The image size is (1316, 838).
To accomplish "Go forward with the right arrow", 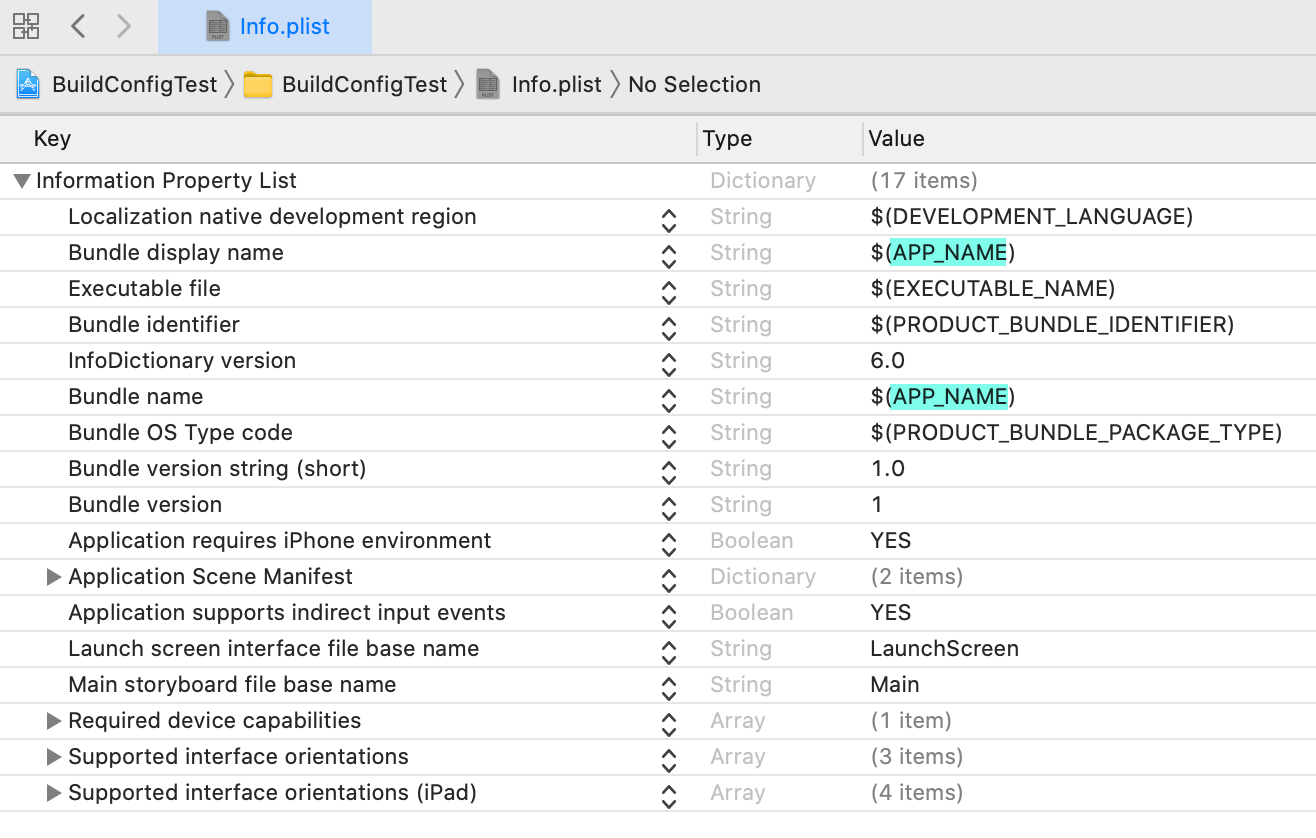I will 124,26.
